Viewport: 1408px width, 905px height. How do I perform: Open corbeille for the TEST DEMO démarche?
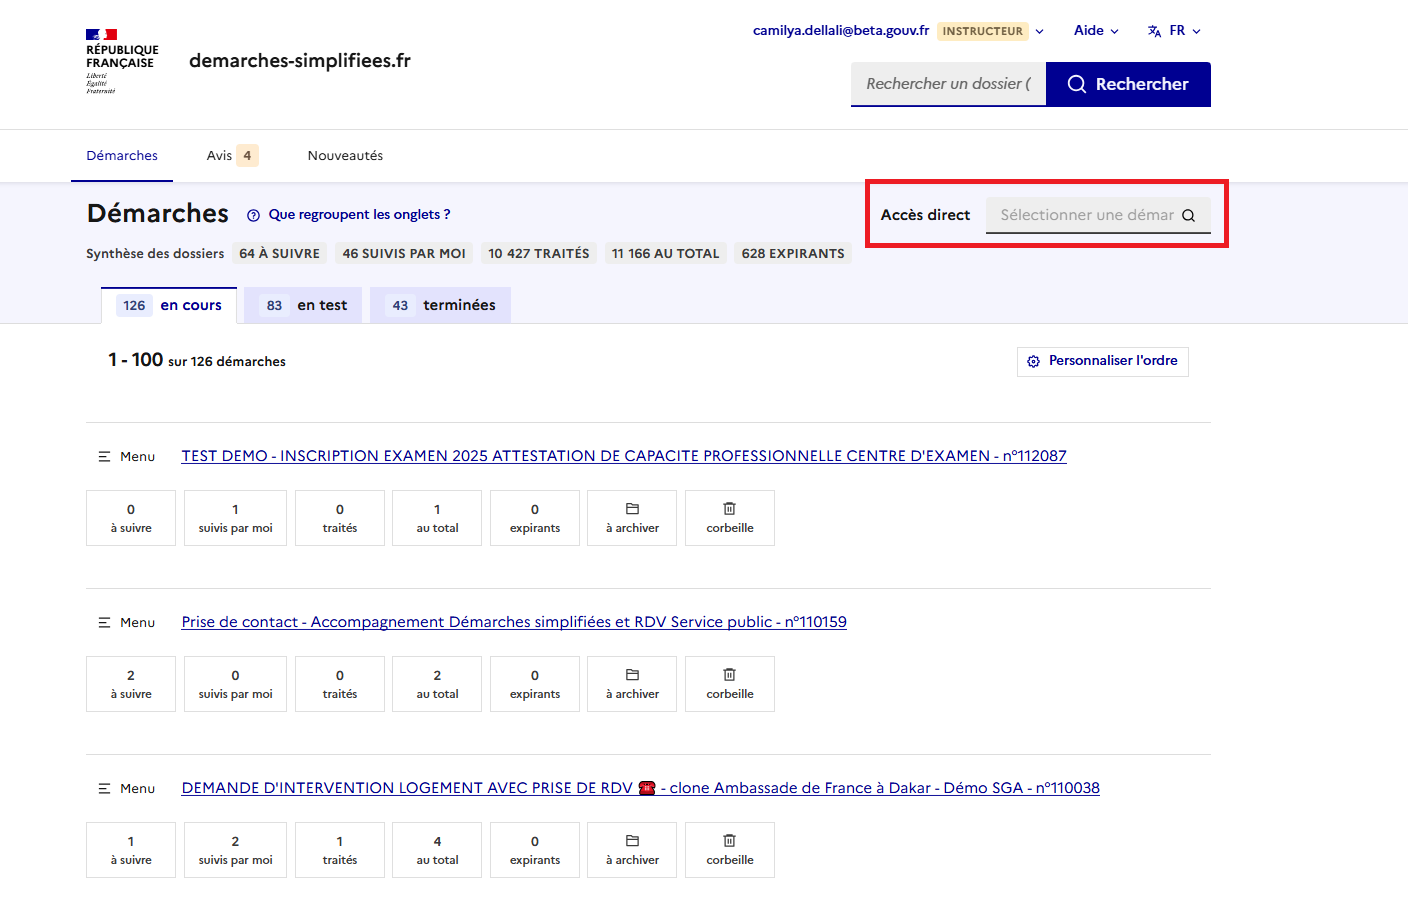729,518
